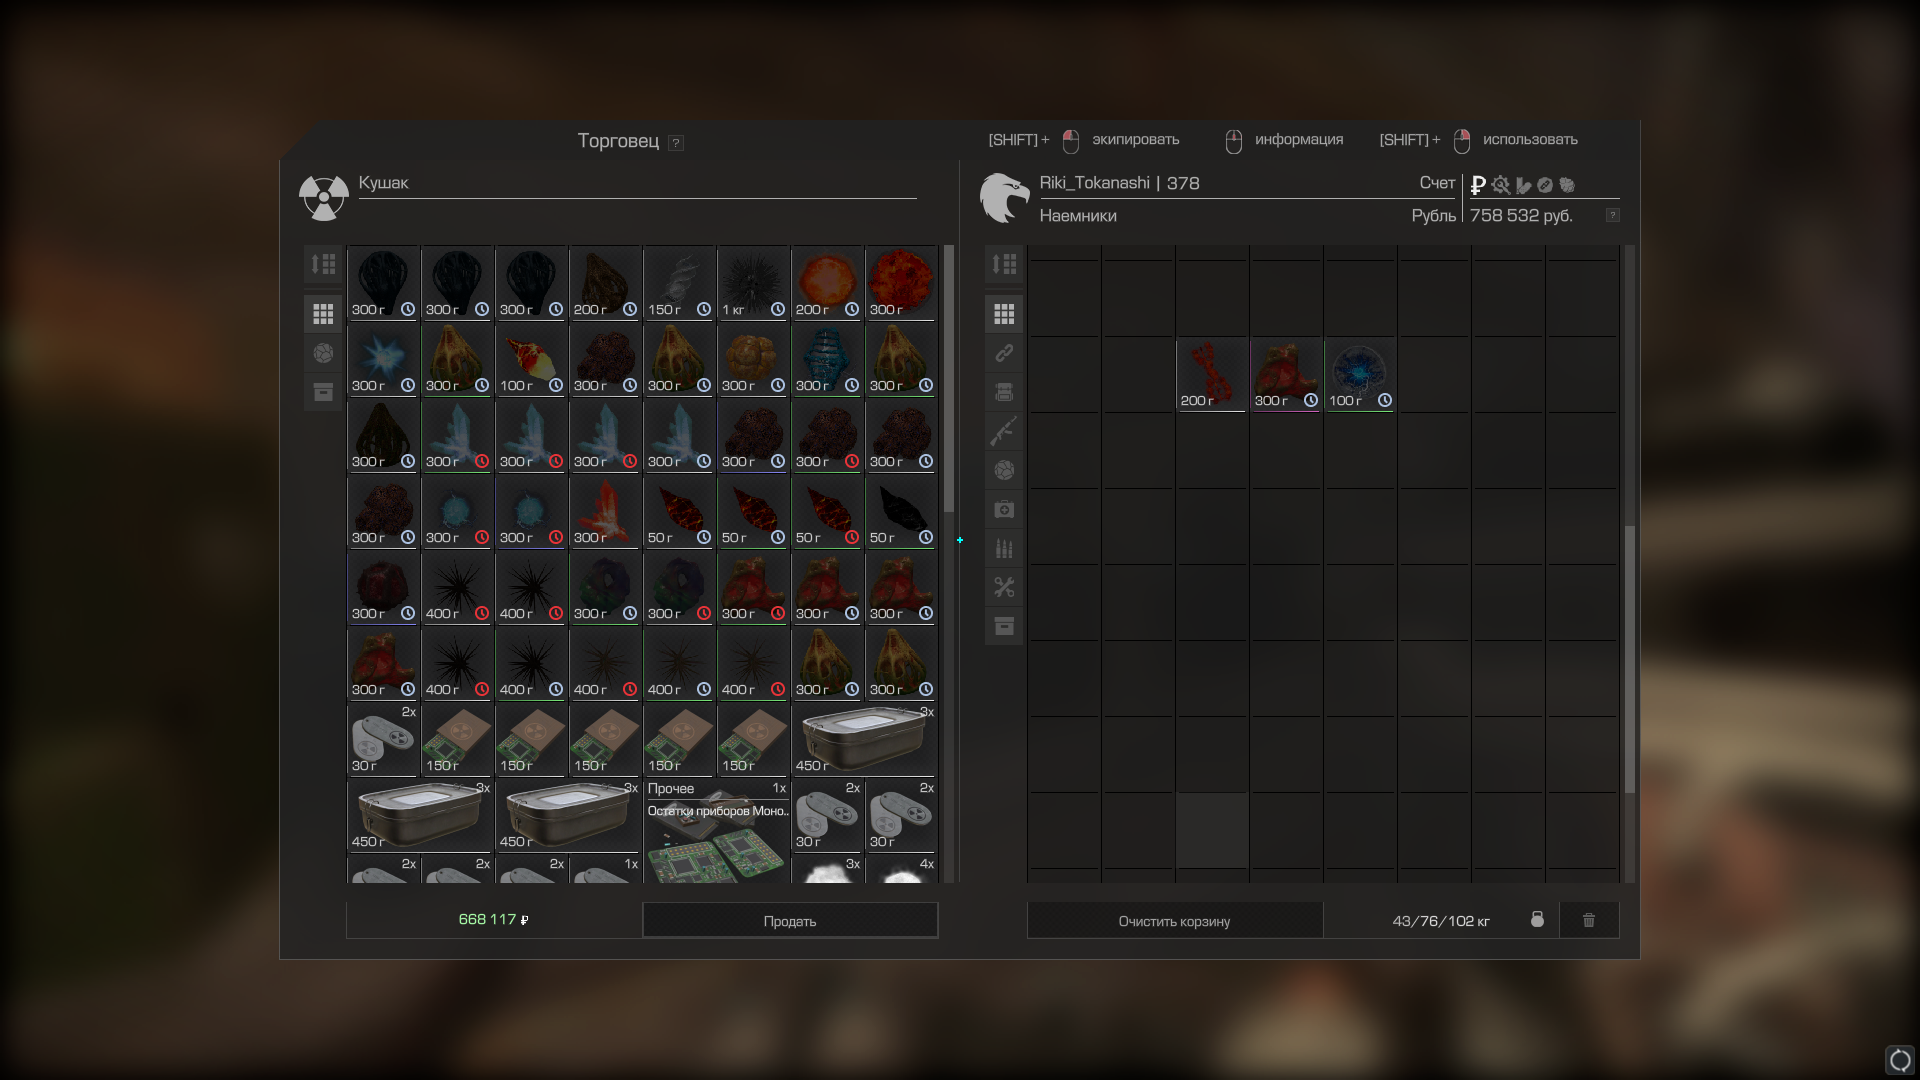Select ruble currency account icon
The width and height of the screenshot is (1920, 1080).
(x=1478, y=185)
